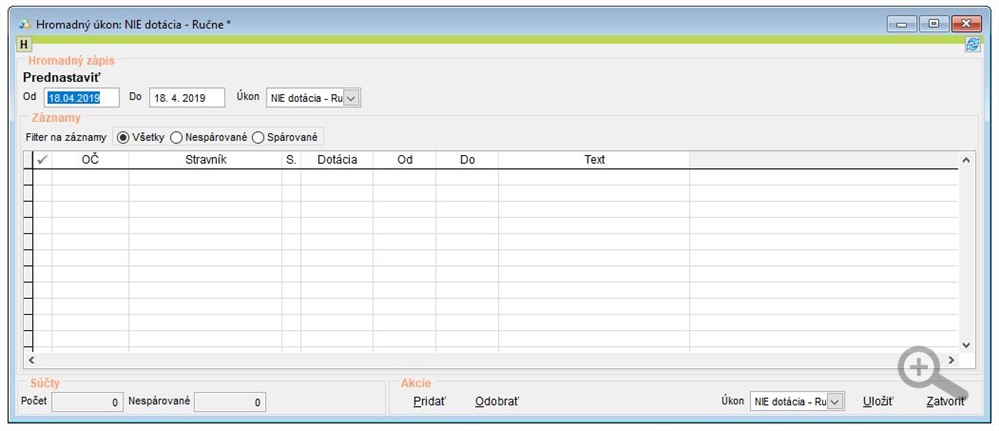Expand the bottom Úkon combo box
The height and width of the screenshot is (431, 999).
[836, 401]
